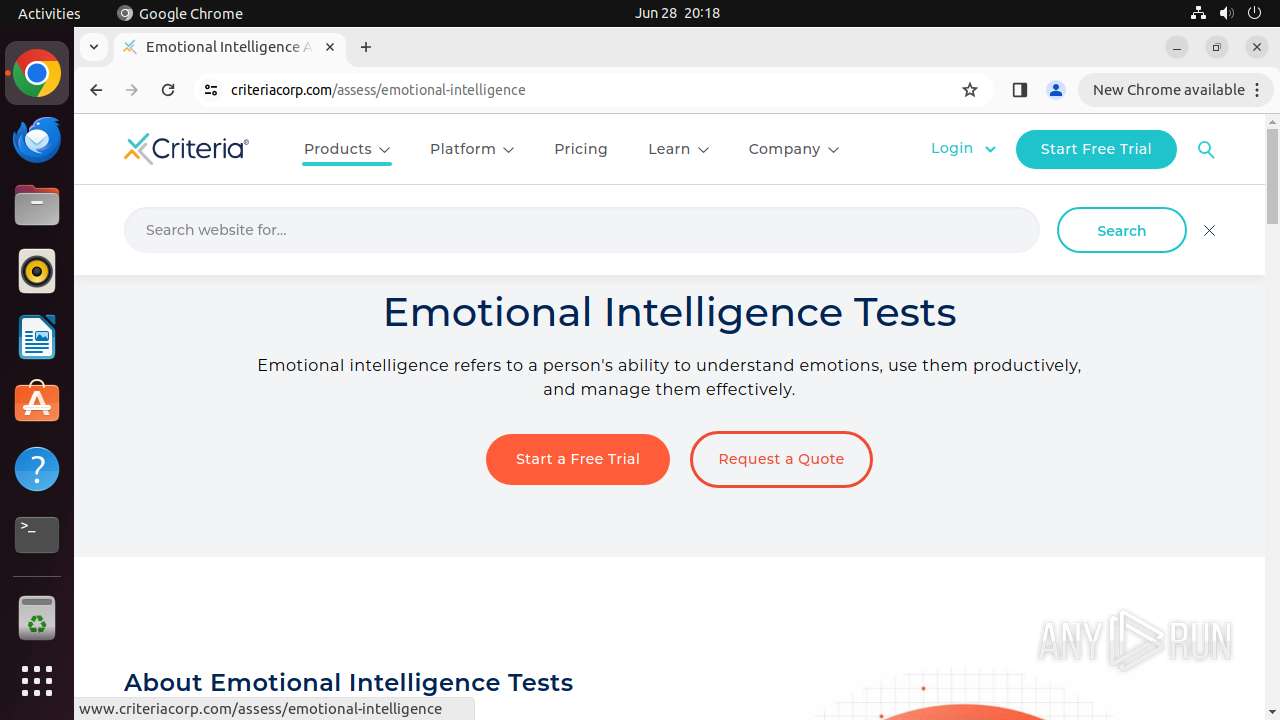This screenshot has width=1280, height=720.
Task: Click the Request a Quote button
Action: [x=781, y=459]
